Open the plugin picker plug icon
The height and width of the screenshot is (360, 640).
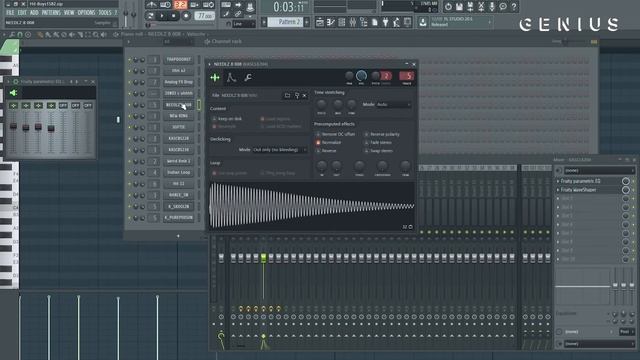(x=385, y=22)
